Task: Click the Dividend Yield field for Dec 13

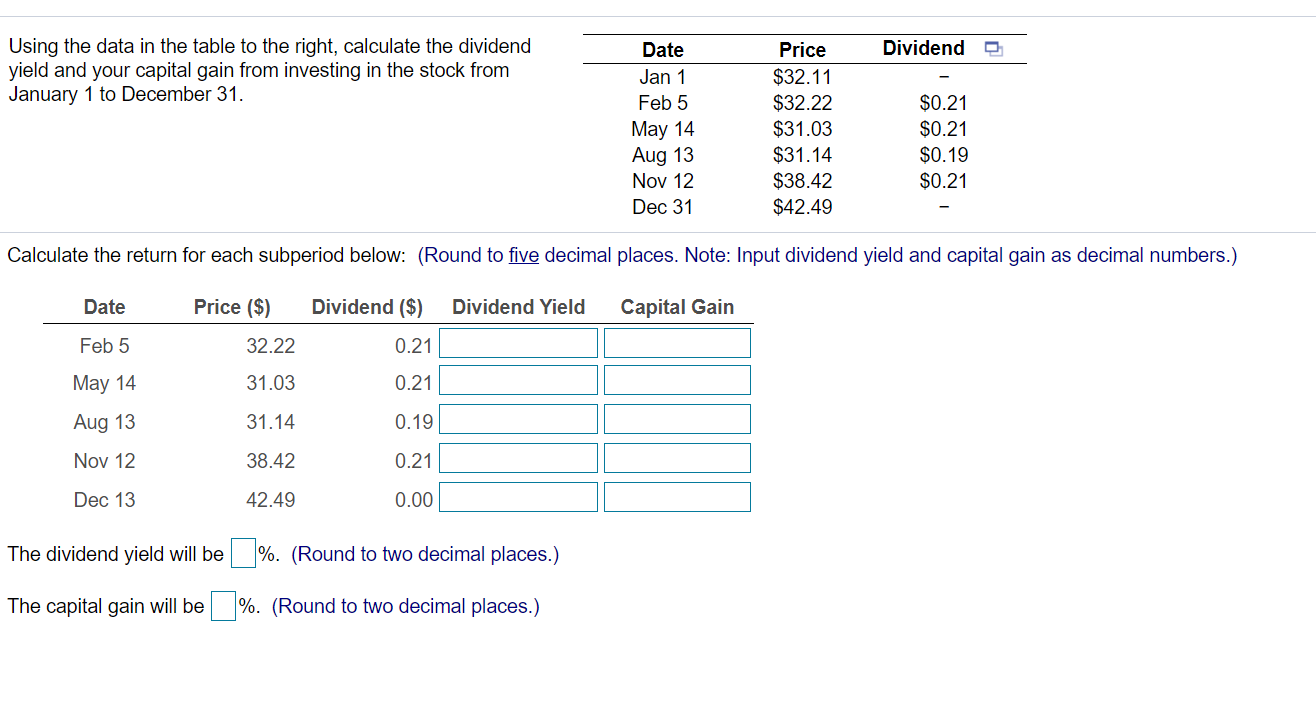Action: coord(518,496)
